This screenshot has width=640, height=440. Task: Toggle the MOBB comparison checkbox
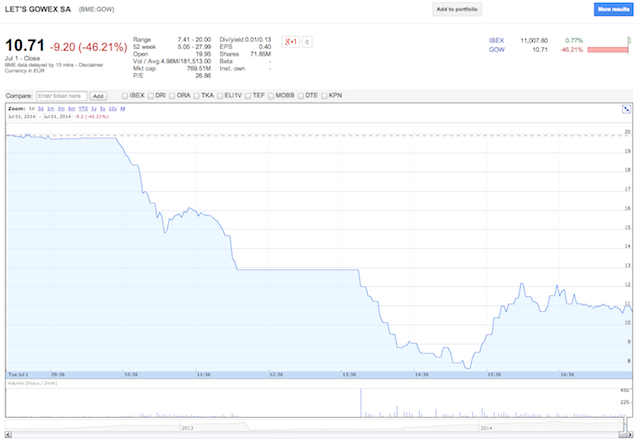[271, 96]
